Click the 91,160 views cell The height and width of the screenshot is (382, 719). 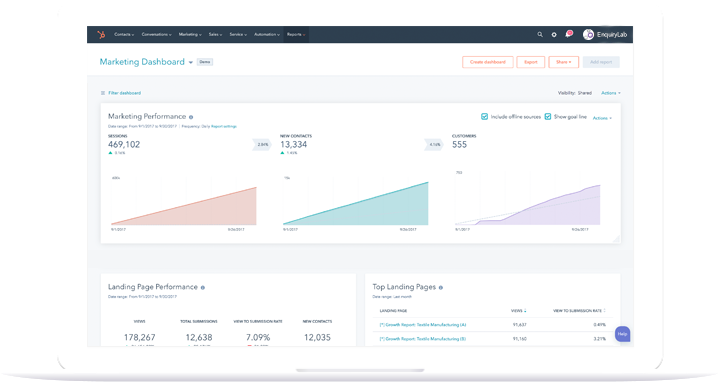coord(520,339)
